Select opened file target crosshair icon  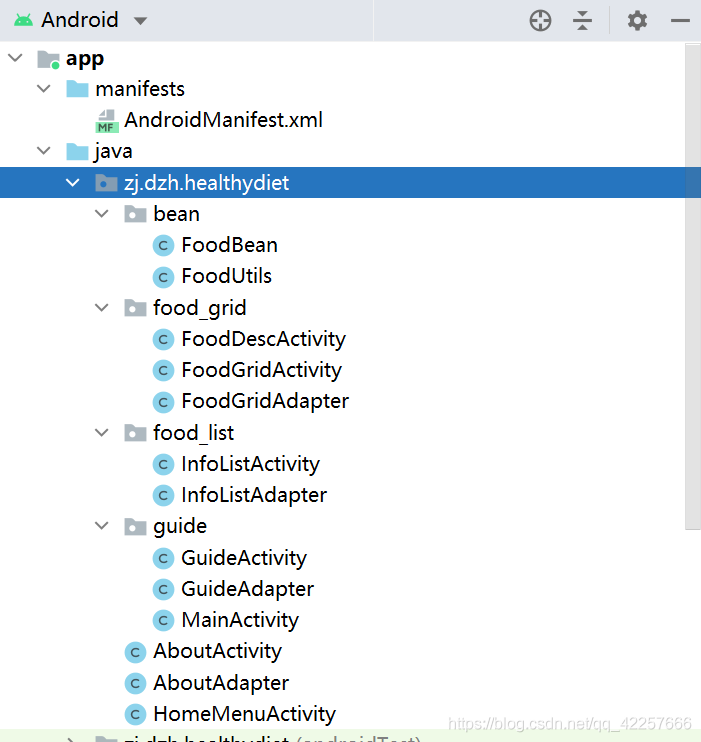click(540, 21)
